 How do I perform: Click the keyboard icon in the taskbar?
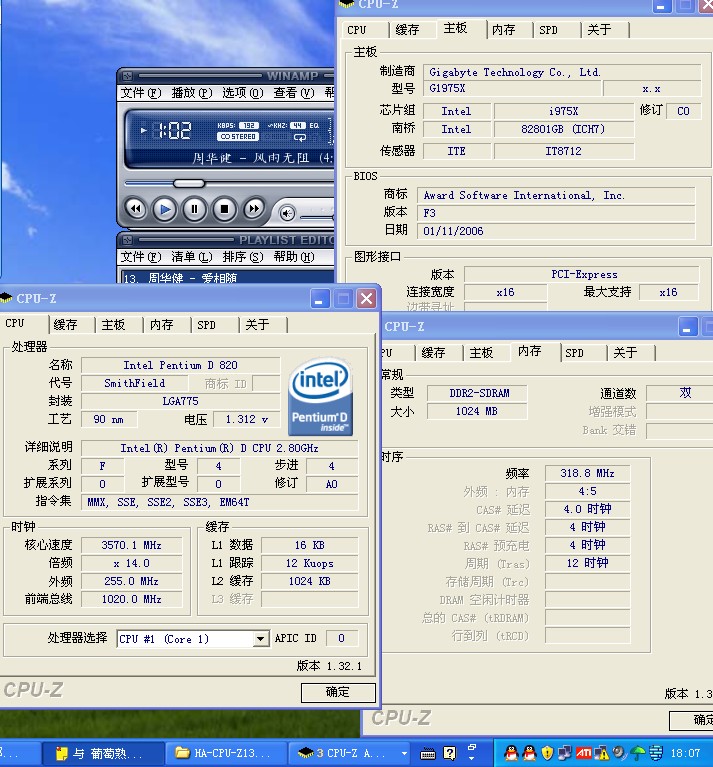click(428, 754)
